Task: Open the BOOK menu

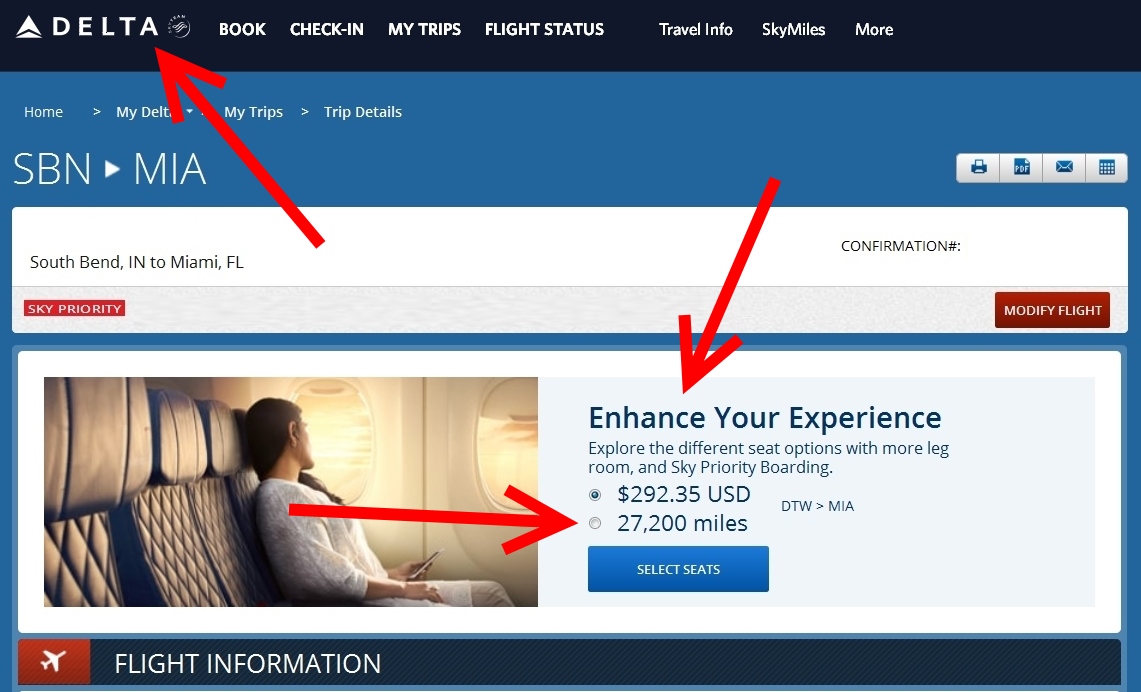Action: [242, 29]
